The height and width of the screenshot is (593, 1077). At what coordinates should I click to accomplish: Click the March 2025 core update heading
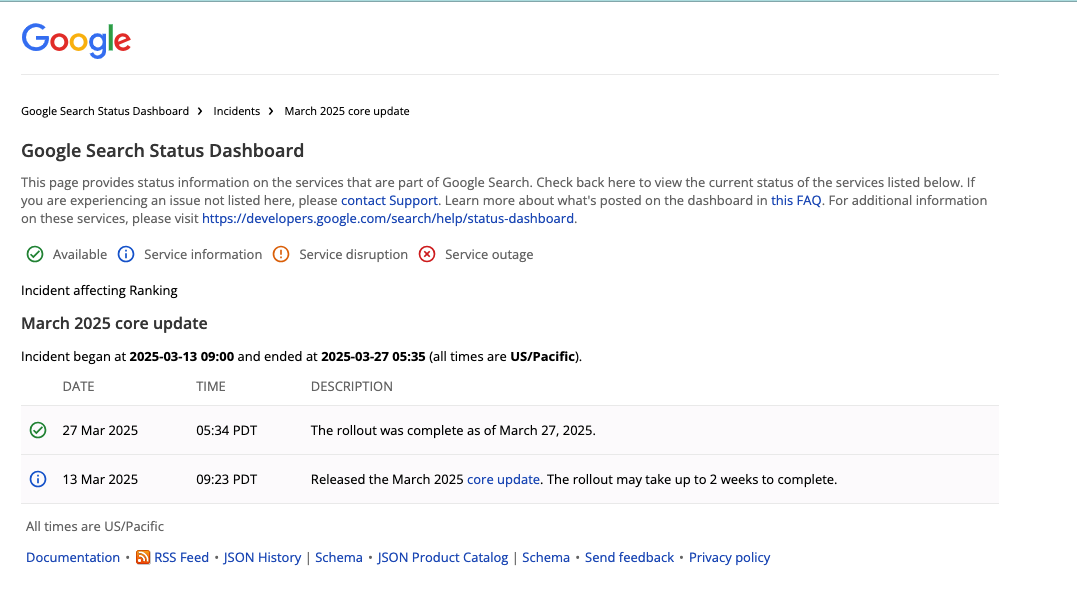pos(115,323)
